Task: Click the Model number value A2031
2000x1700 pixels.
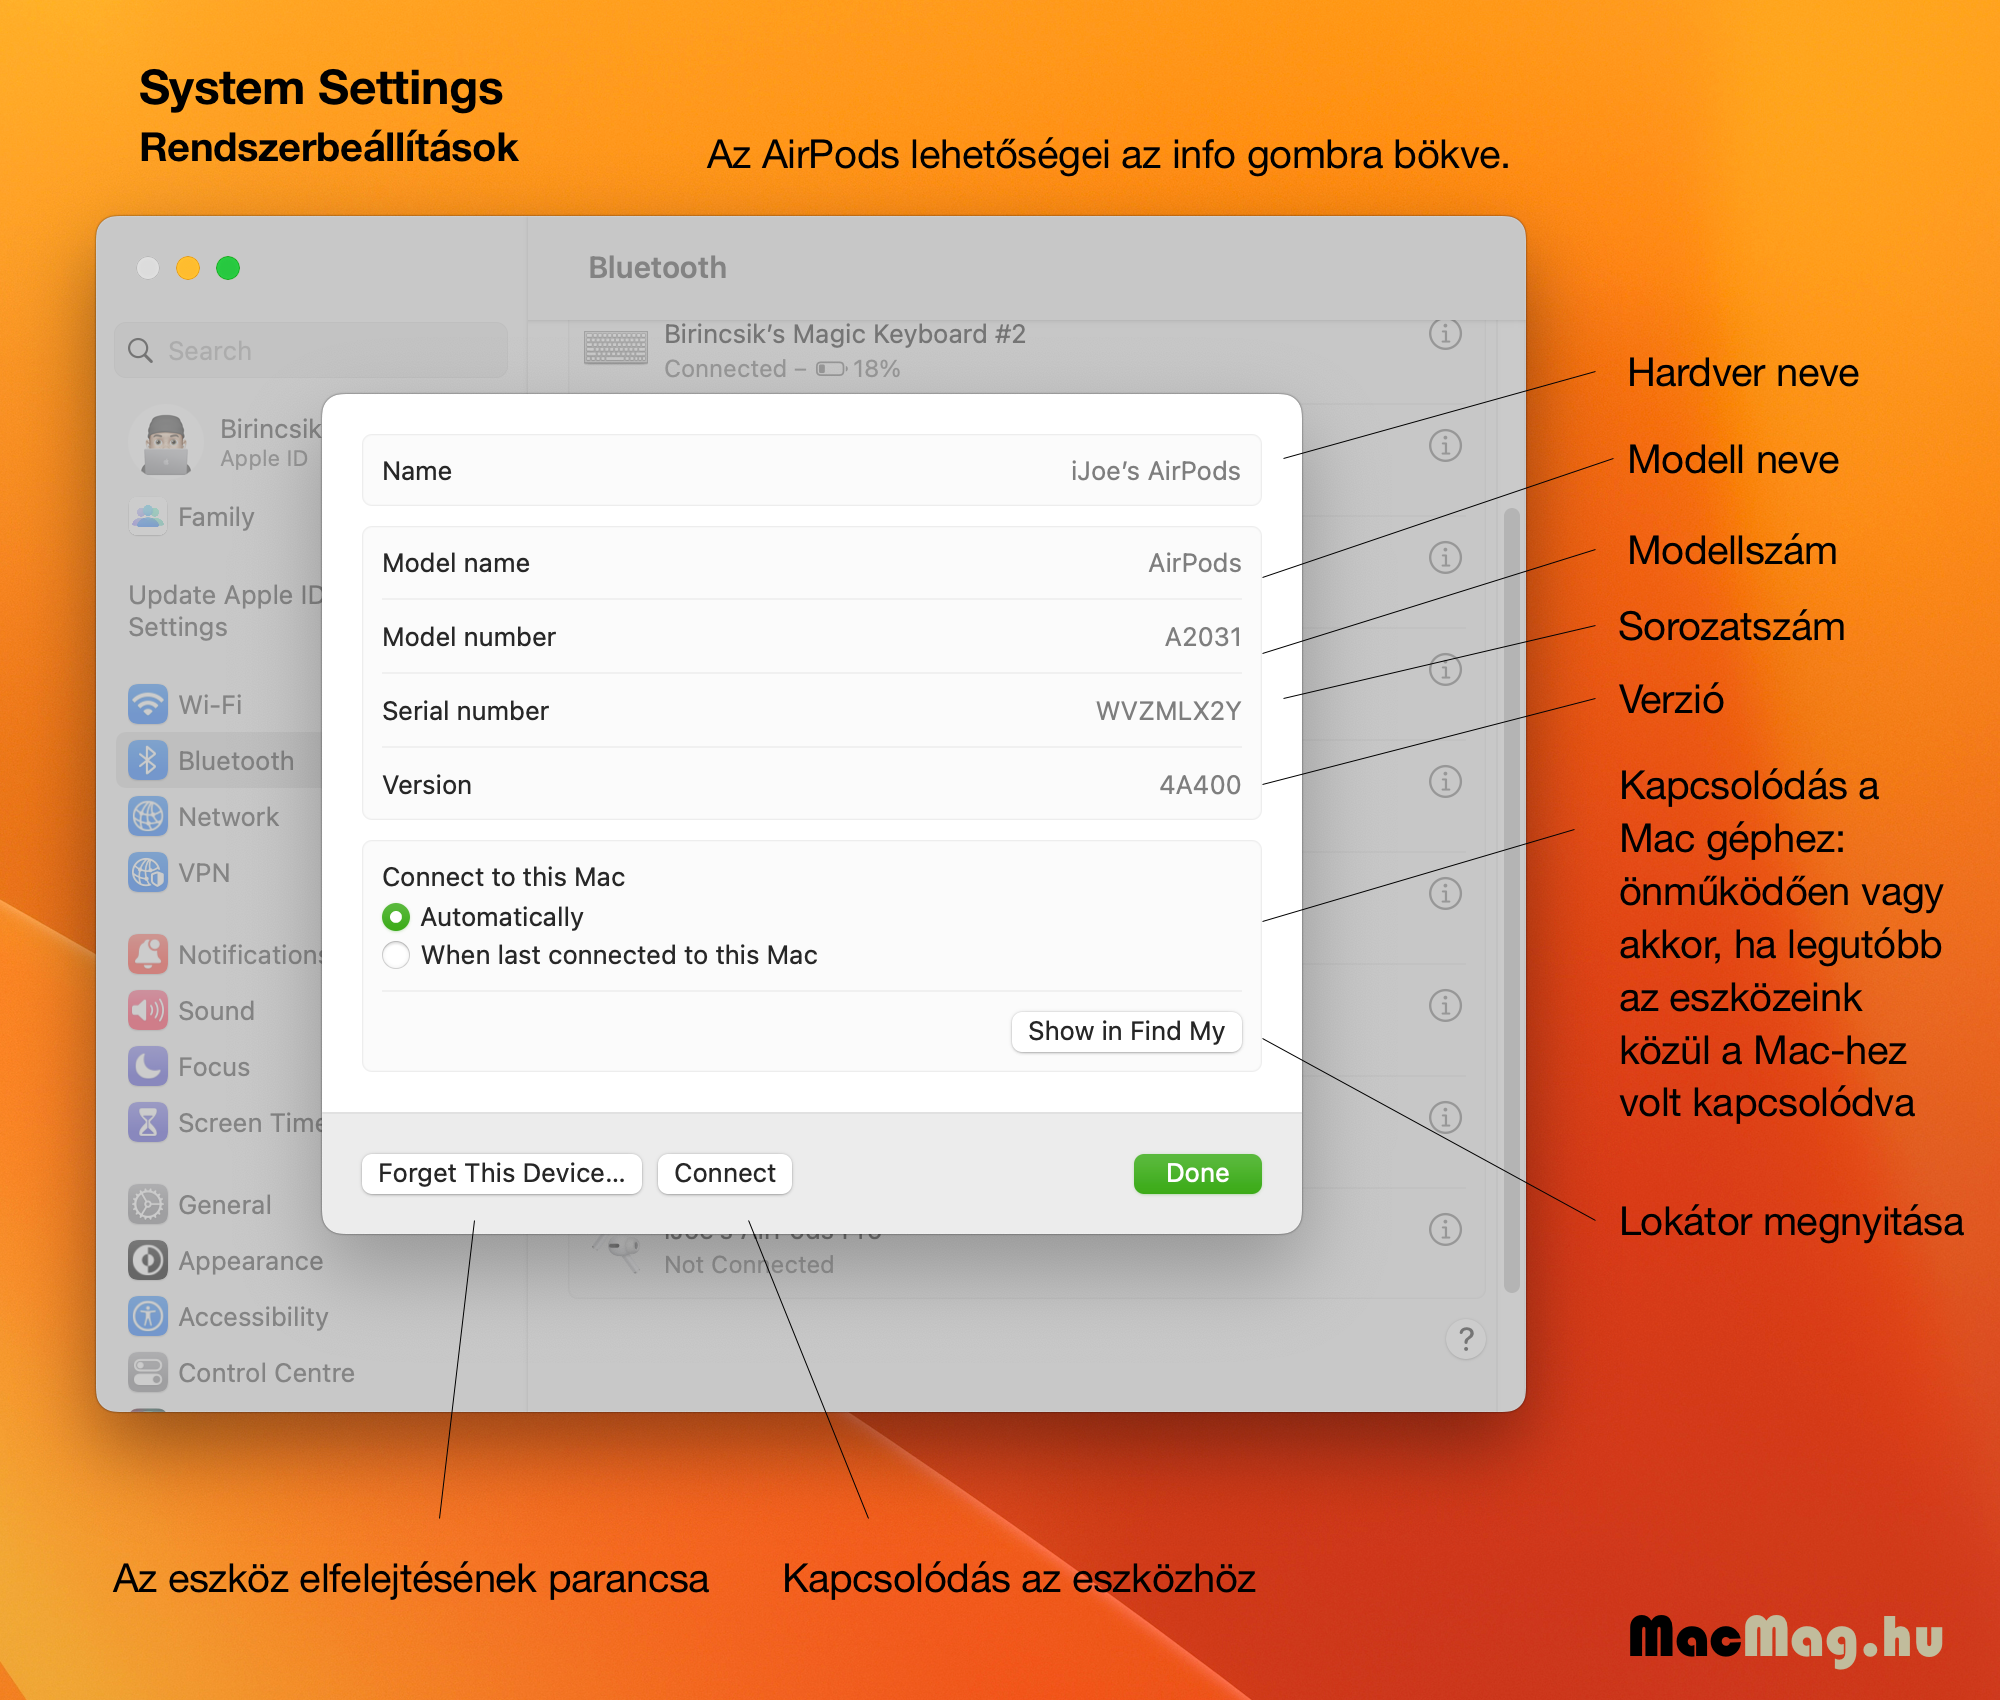Action: 1203,637
